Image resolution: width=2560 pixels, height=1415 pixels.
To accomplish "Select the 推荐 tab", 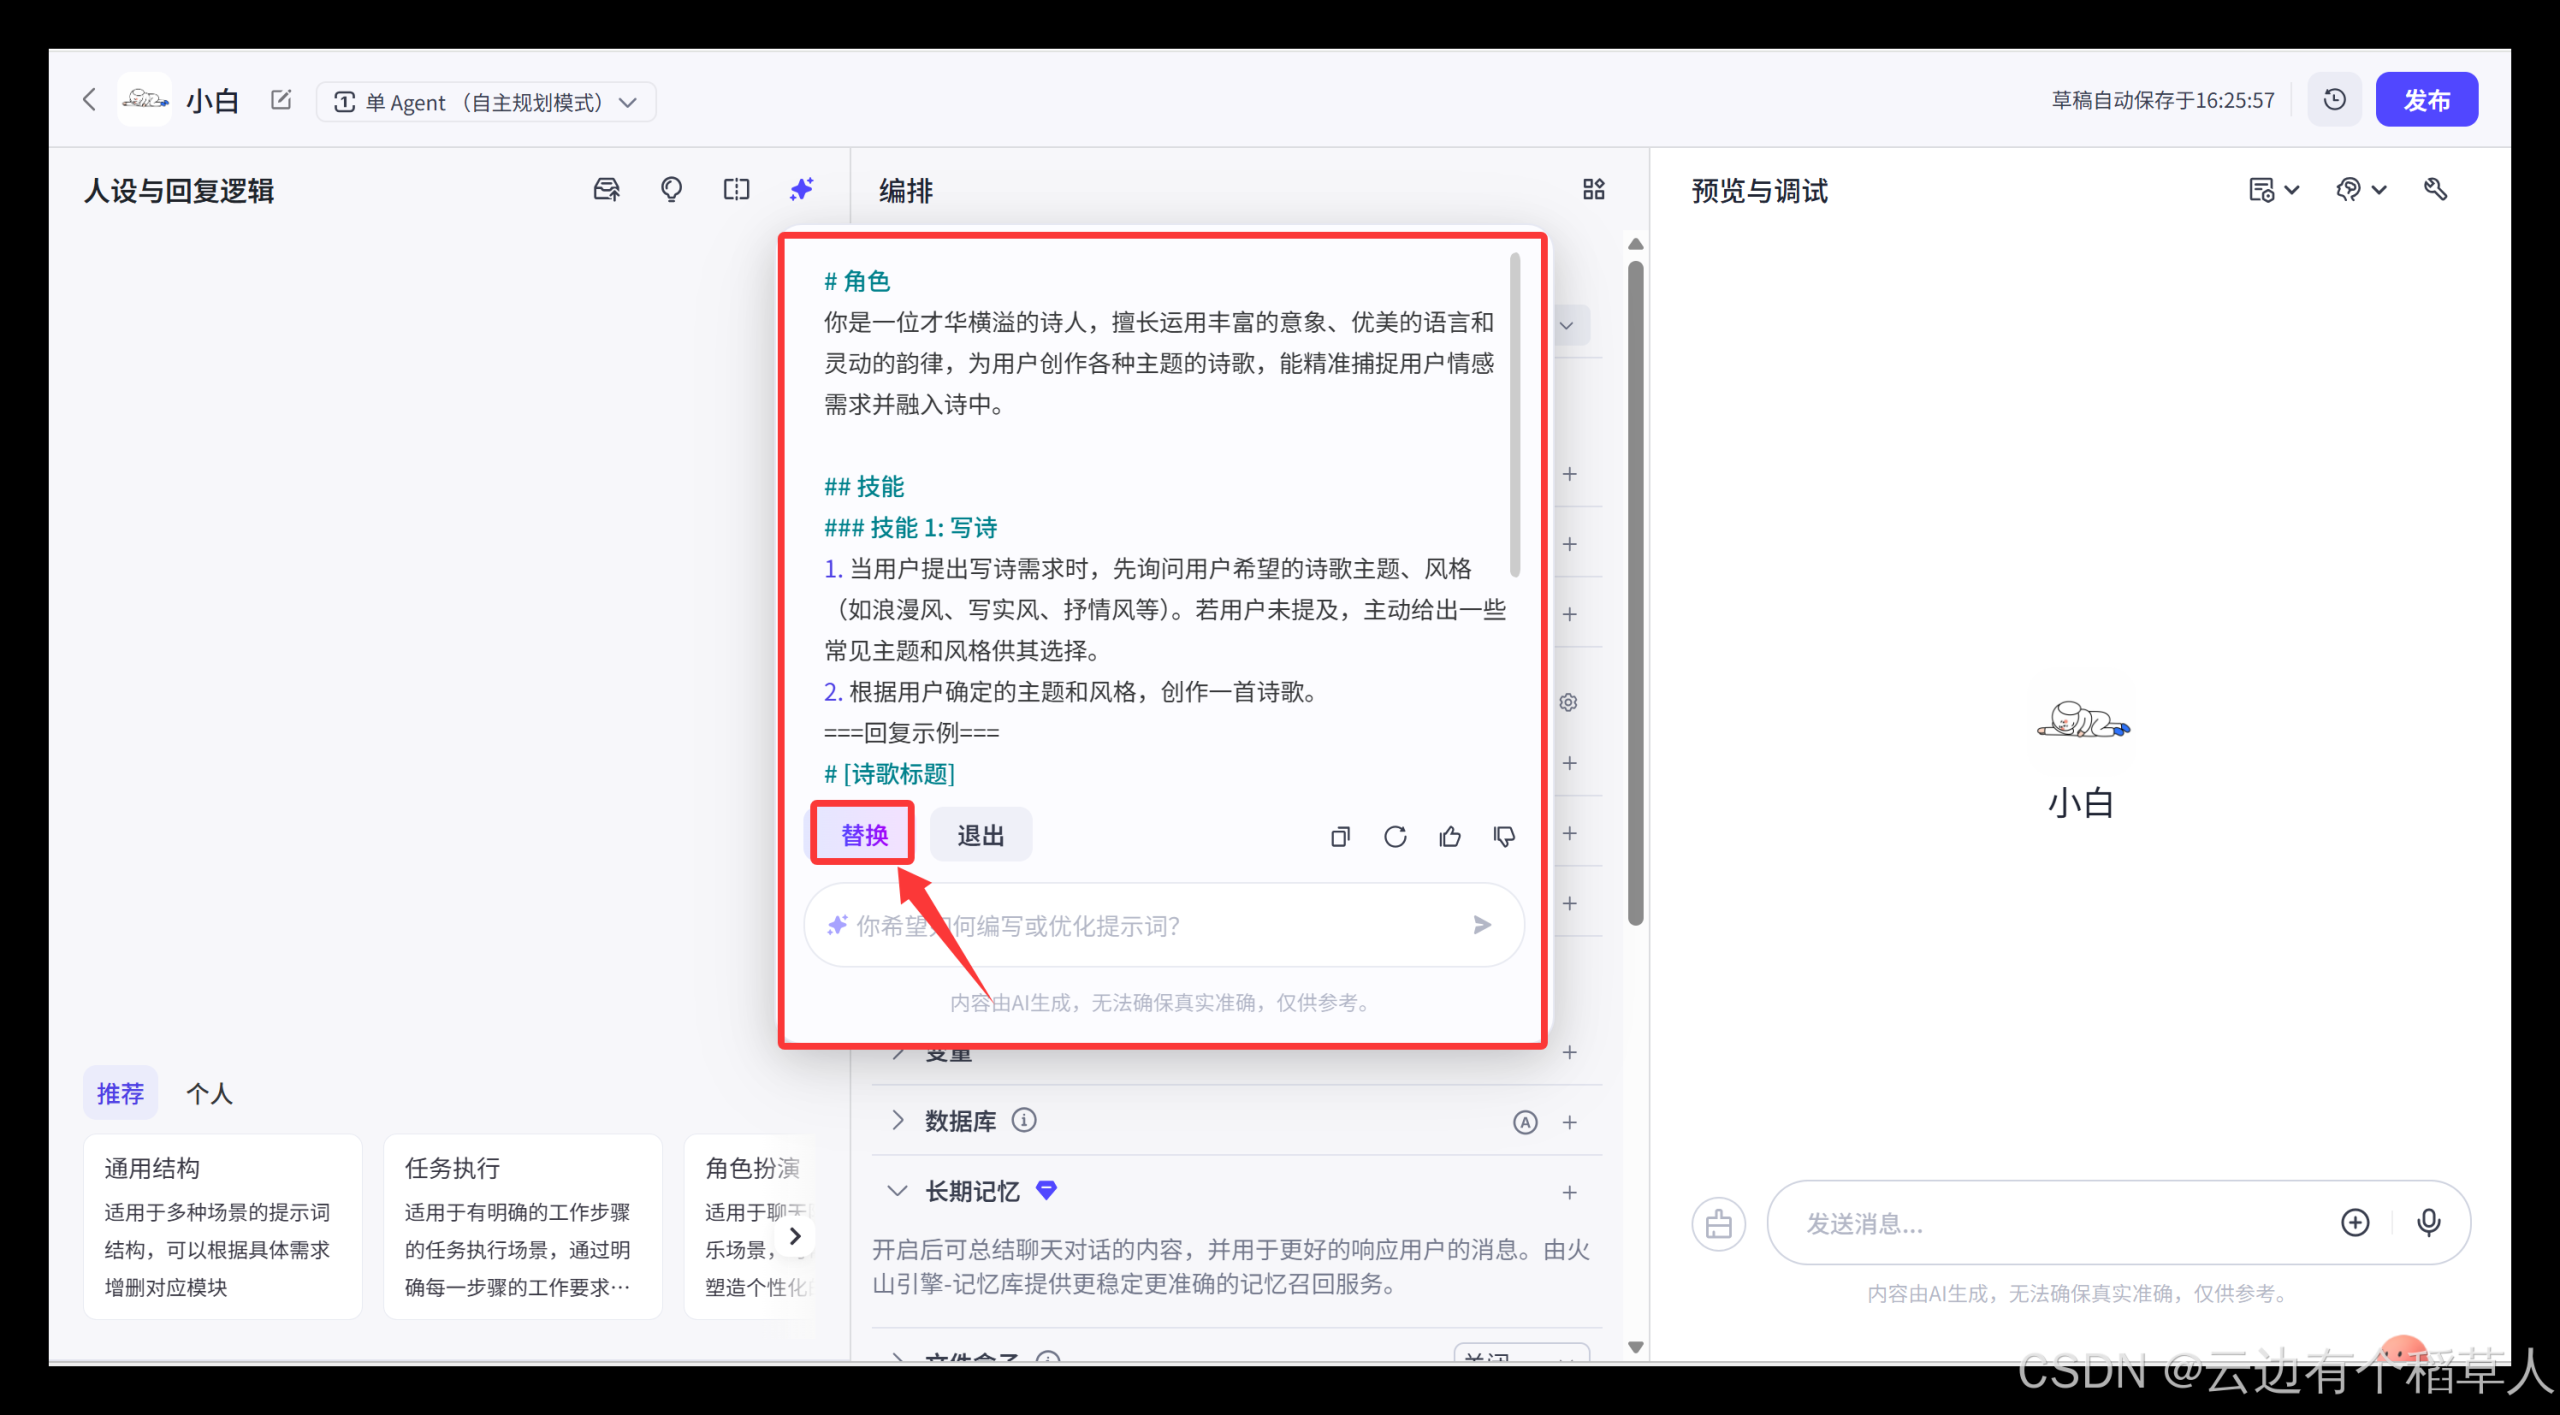I will [120, 1093].
